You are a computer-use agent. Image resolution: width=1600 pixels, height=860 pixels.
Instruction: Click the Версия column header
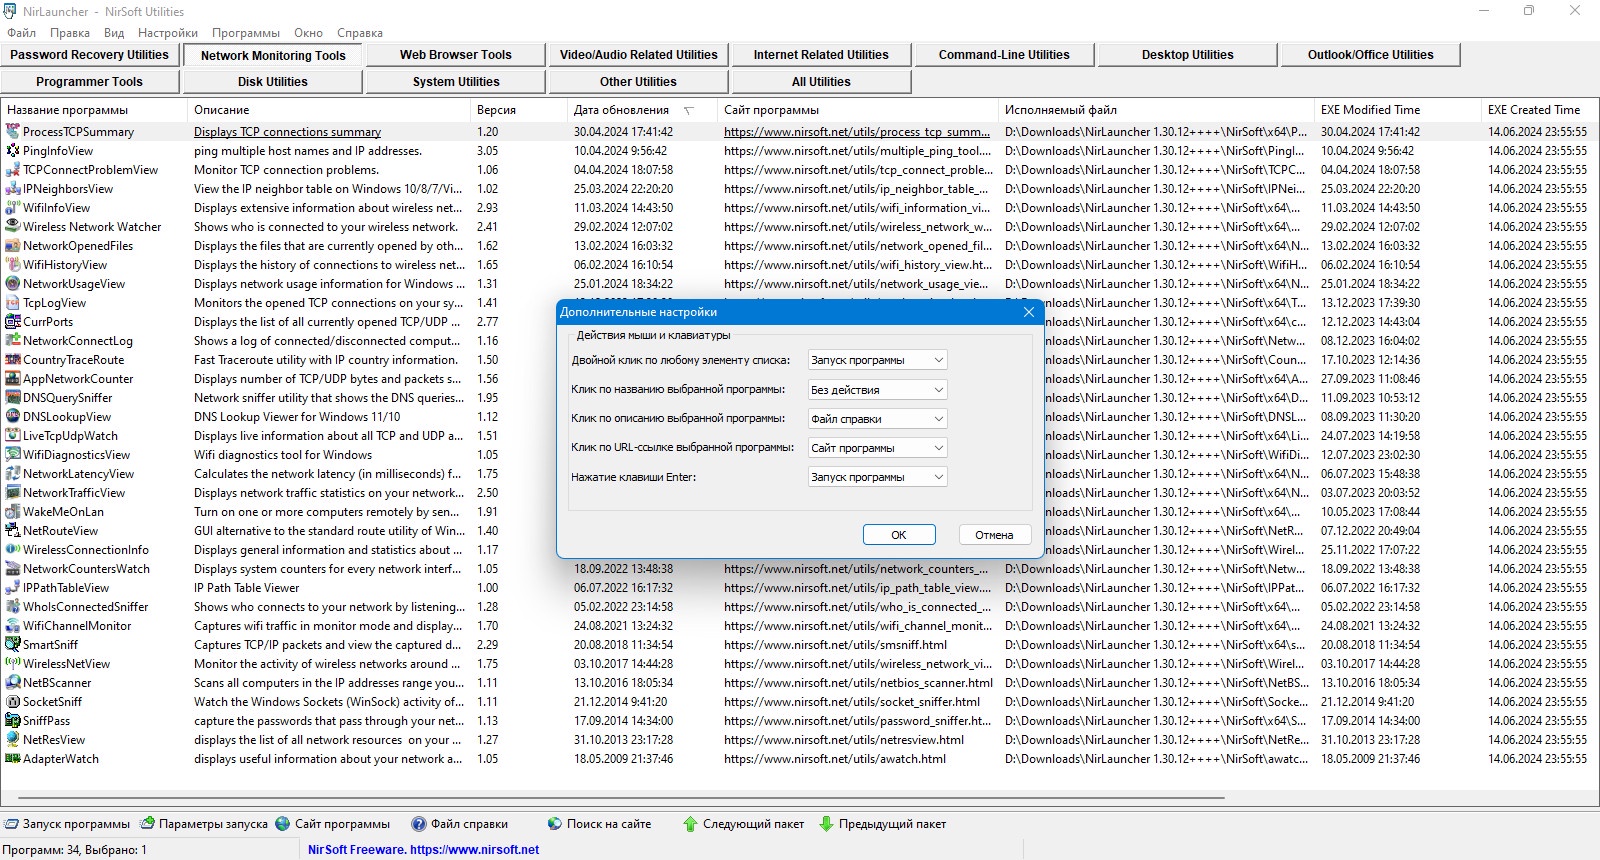click(x=519, y=110)
